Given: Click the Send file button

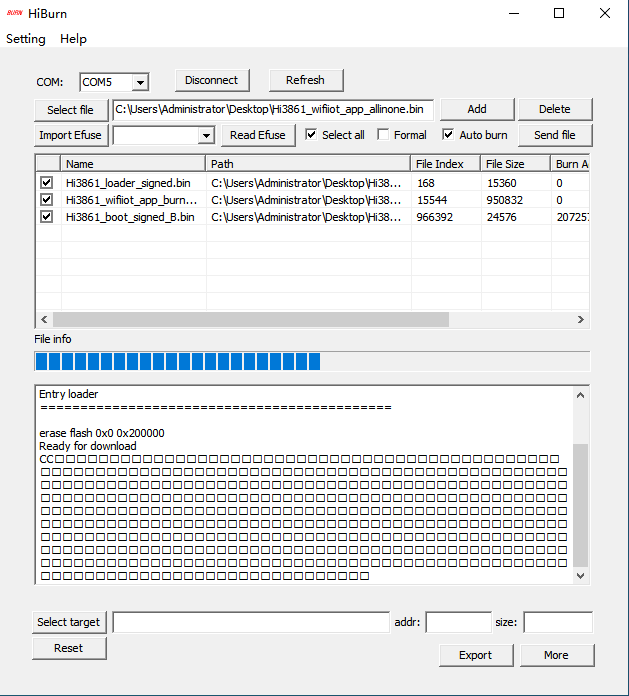Looking at the screenshot, I should pos(555,135).
